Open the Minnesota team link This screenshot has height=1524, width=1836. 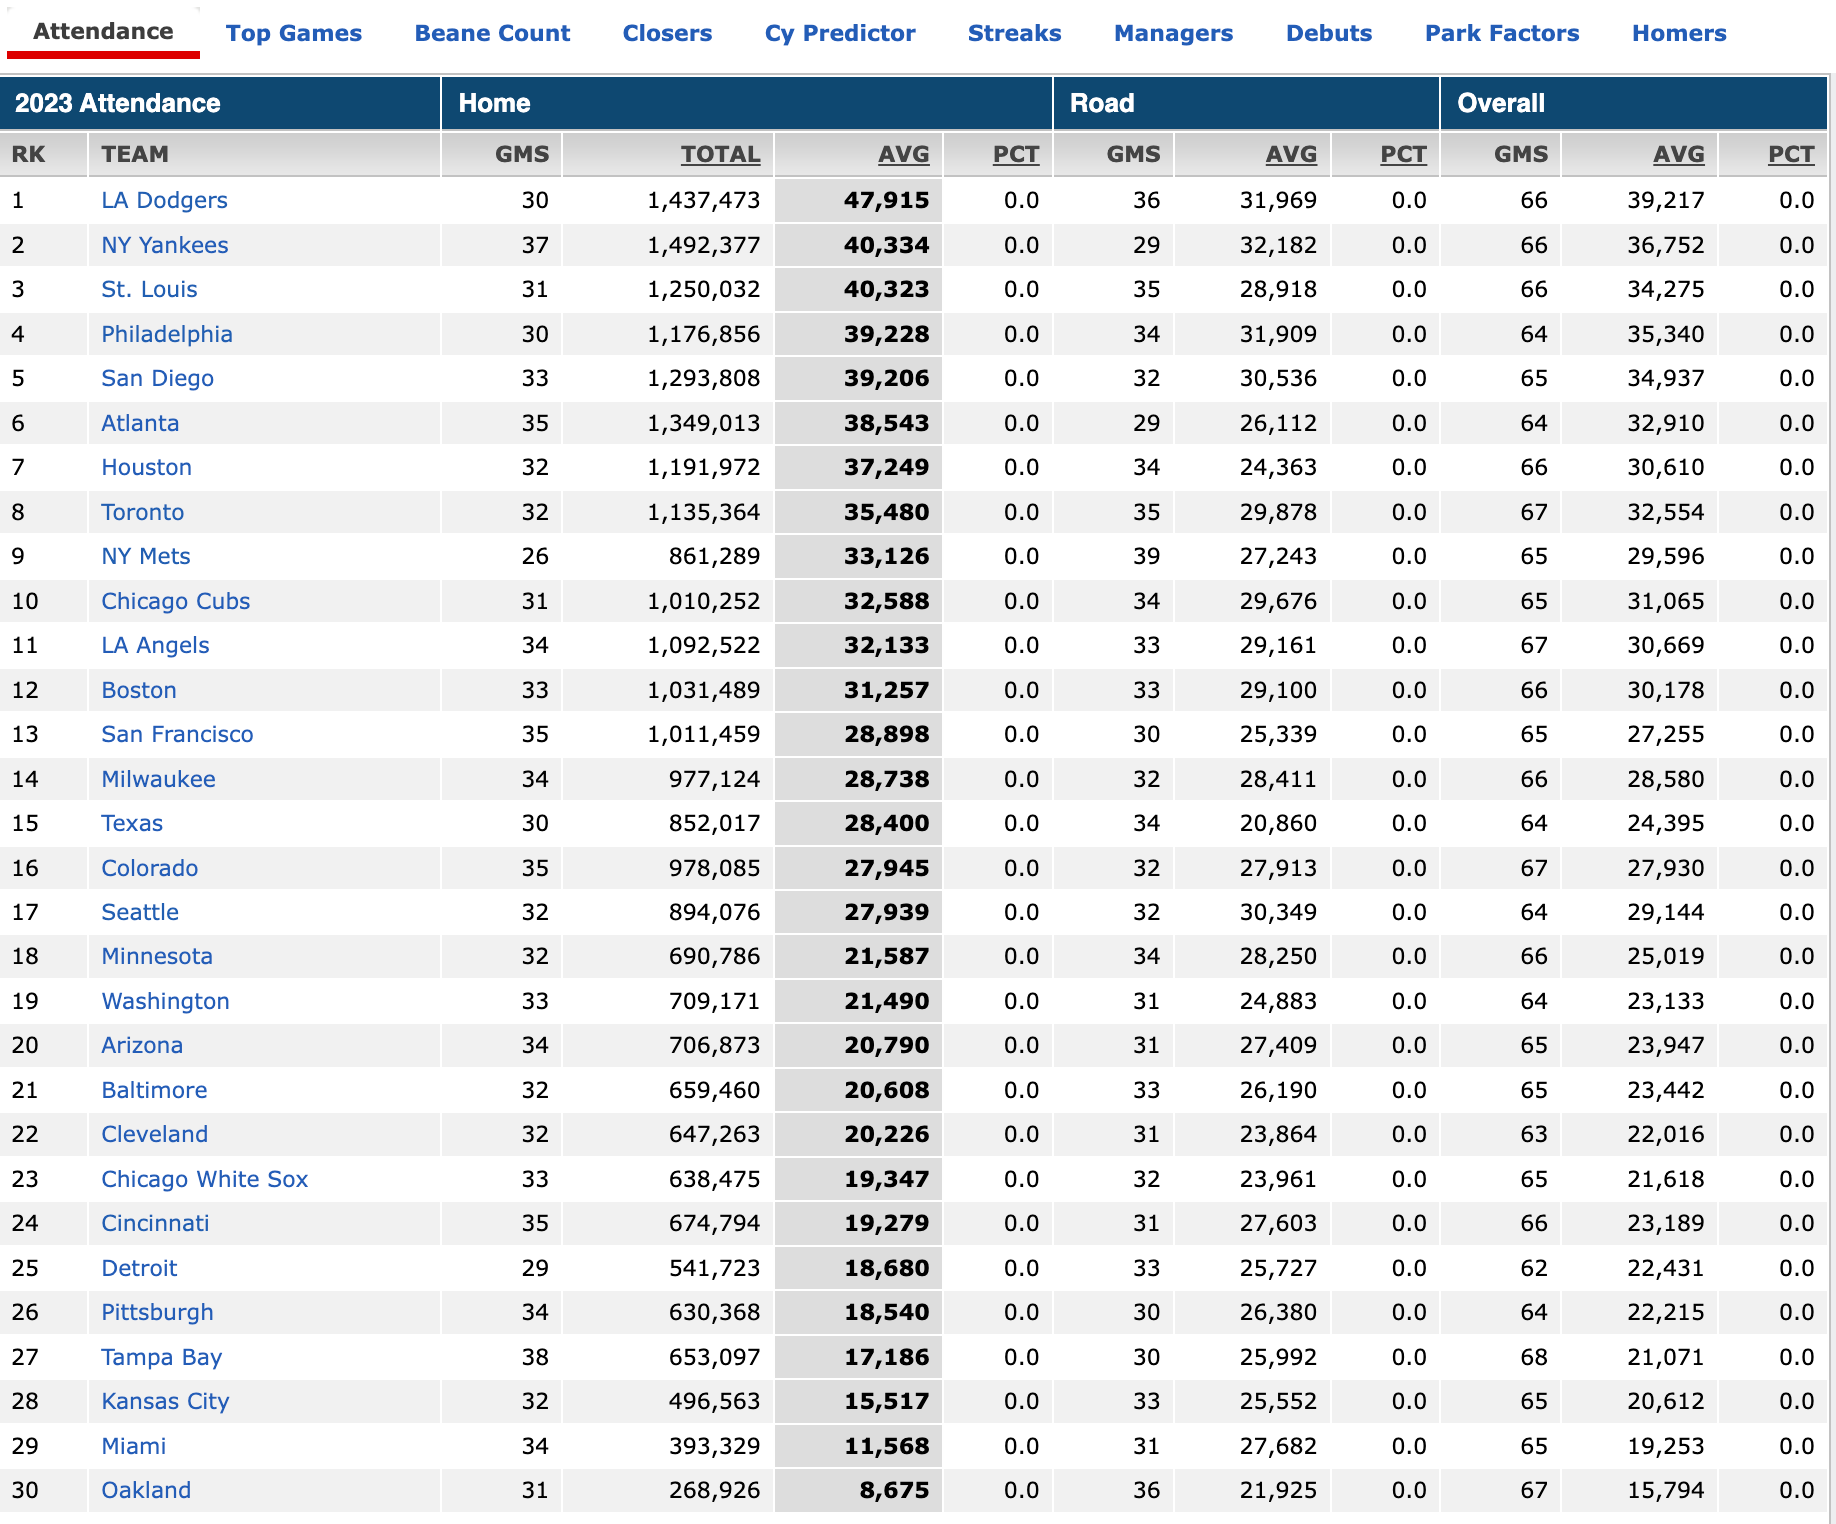point(157,956)
